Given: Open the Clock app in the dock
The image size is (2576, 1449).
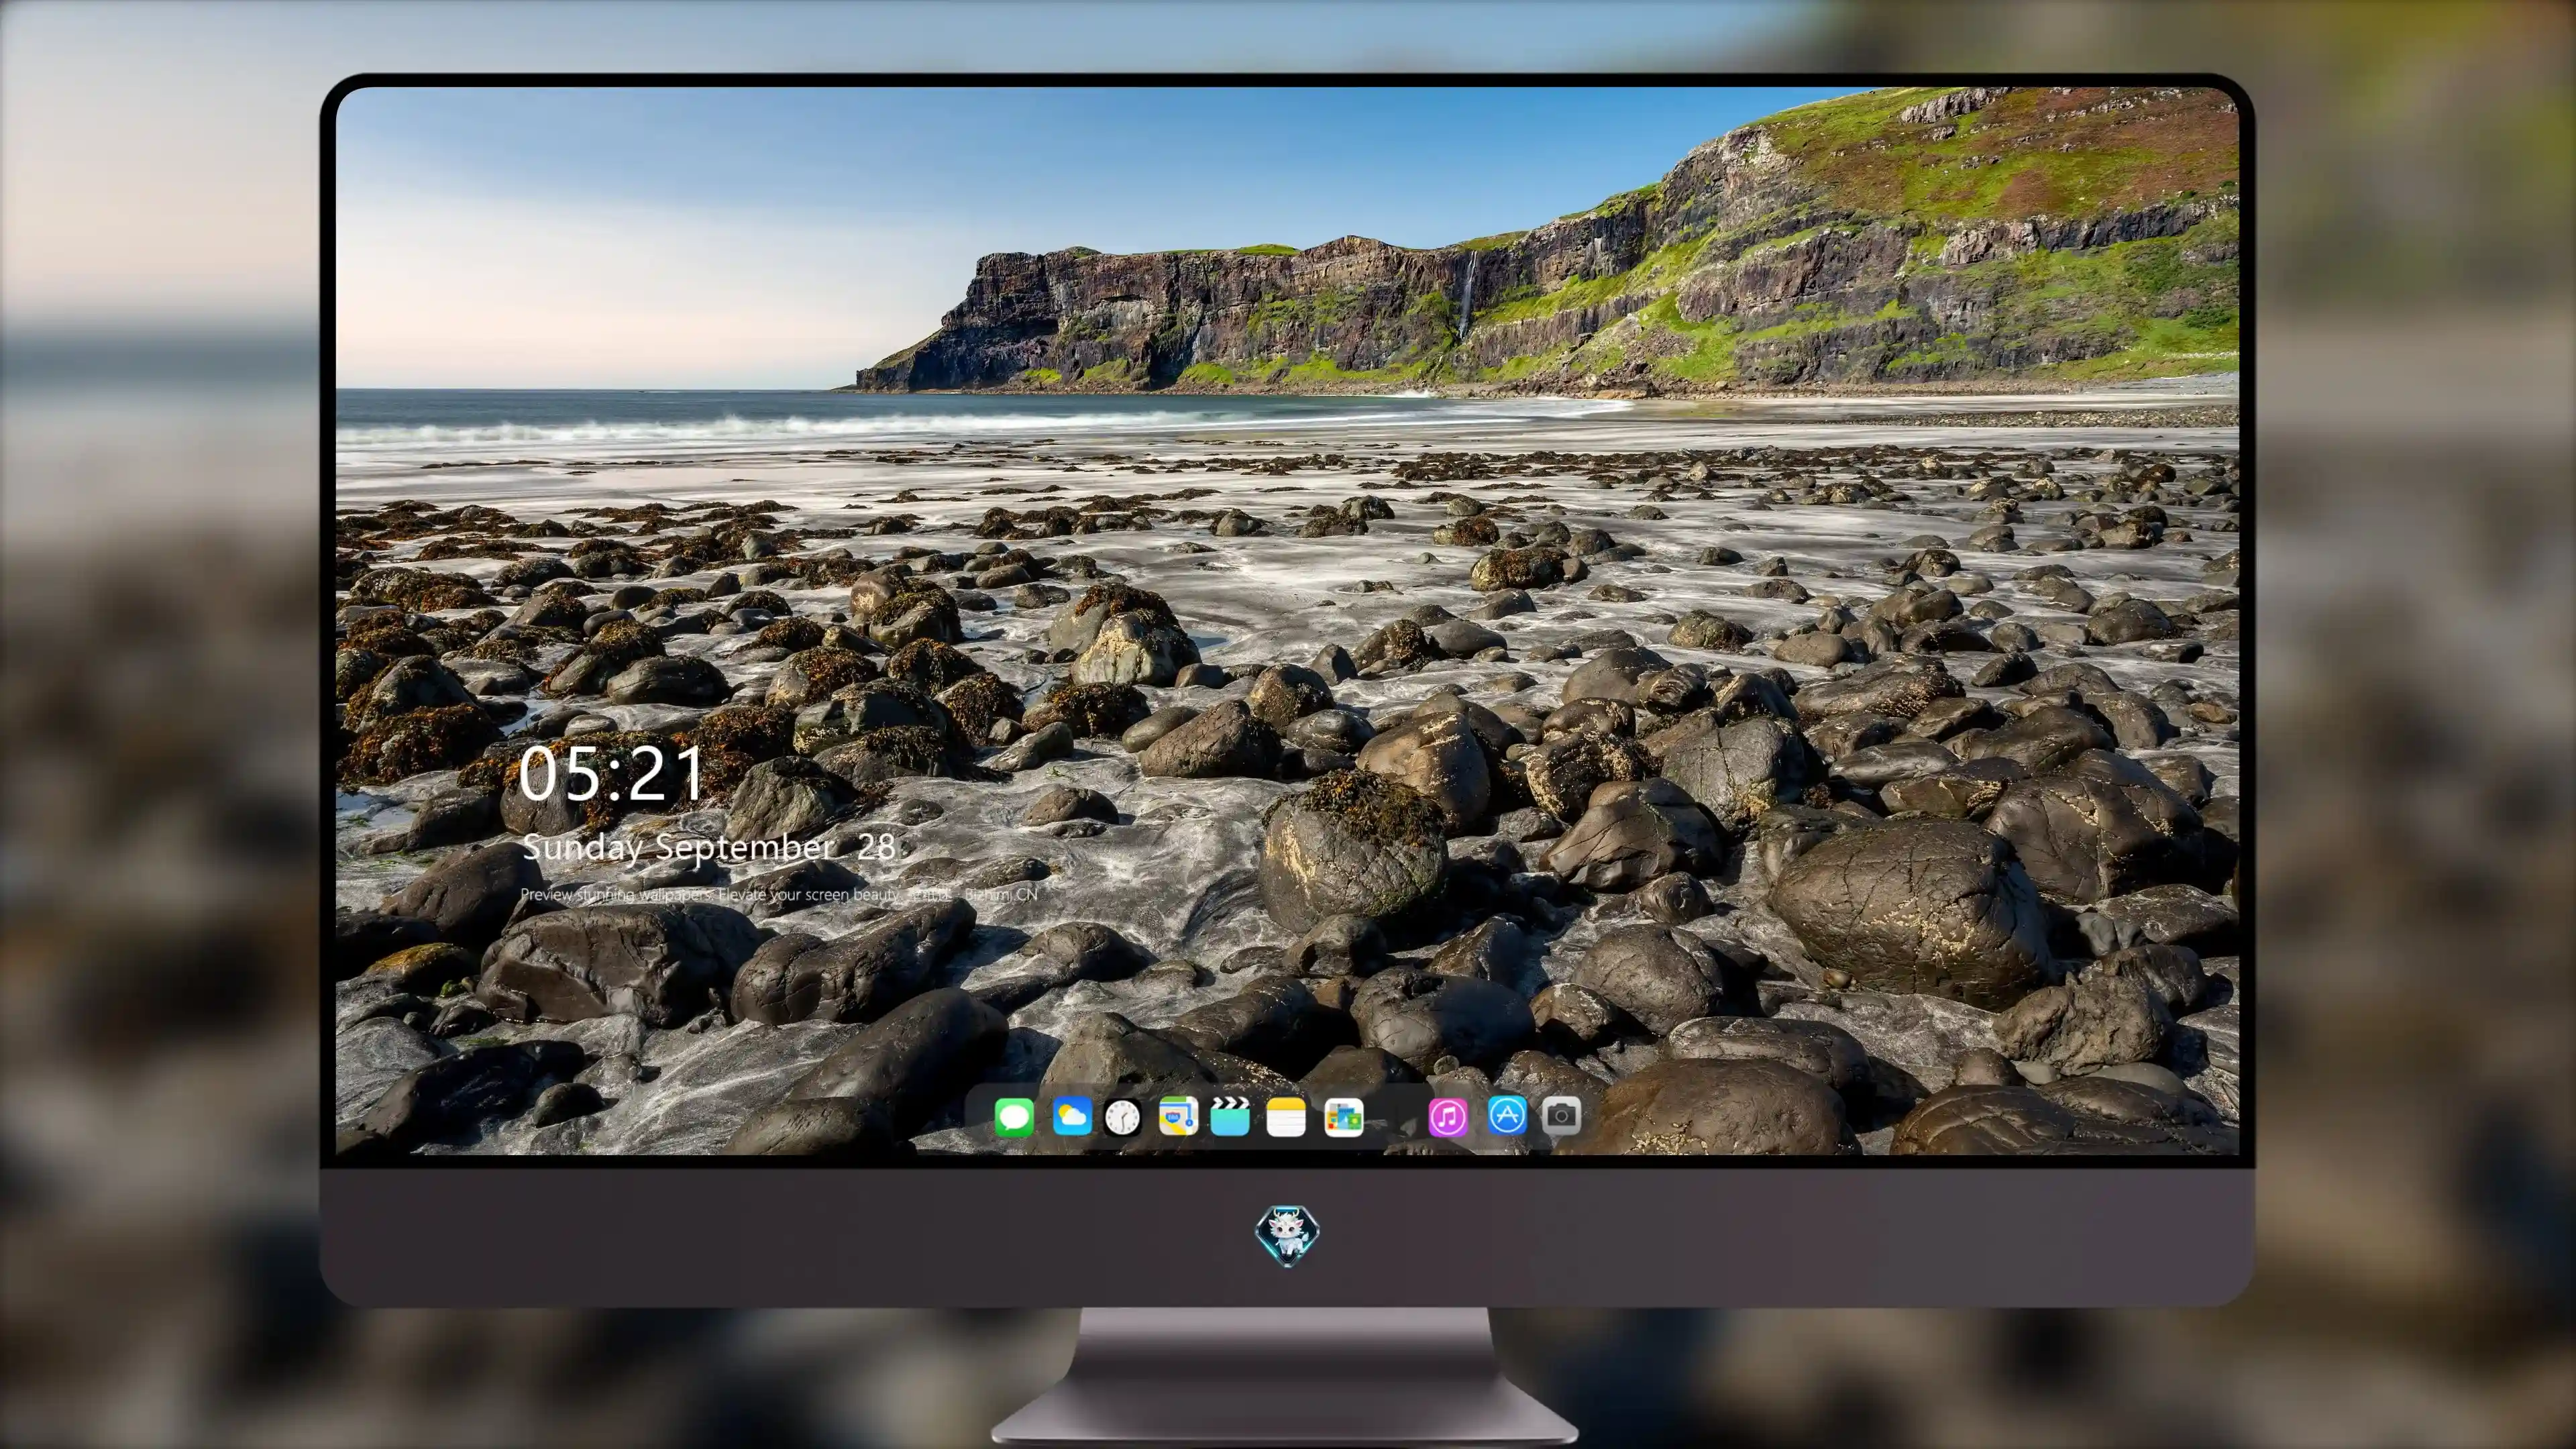Looking at the screenshot, I should coord(1123,1117).
